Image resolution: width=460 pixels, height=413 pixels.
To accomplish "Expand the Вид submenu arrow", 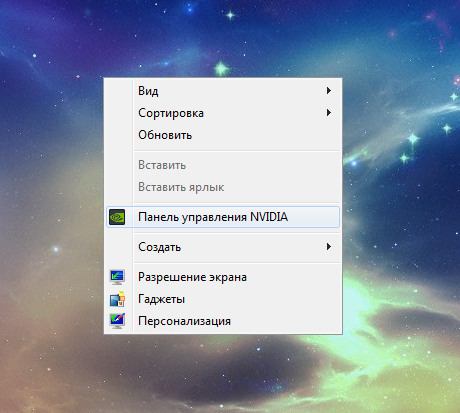I will 329,91.
